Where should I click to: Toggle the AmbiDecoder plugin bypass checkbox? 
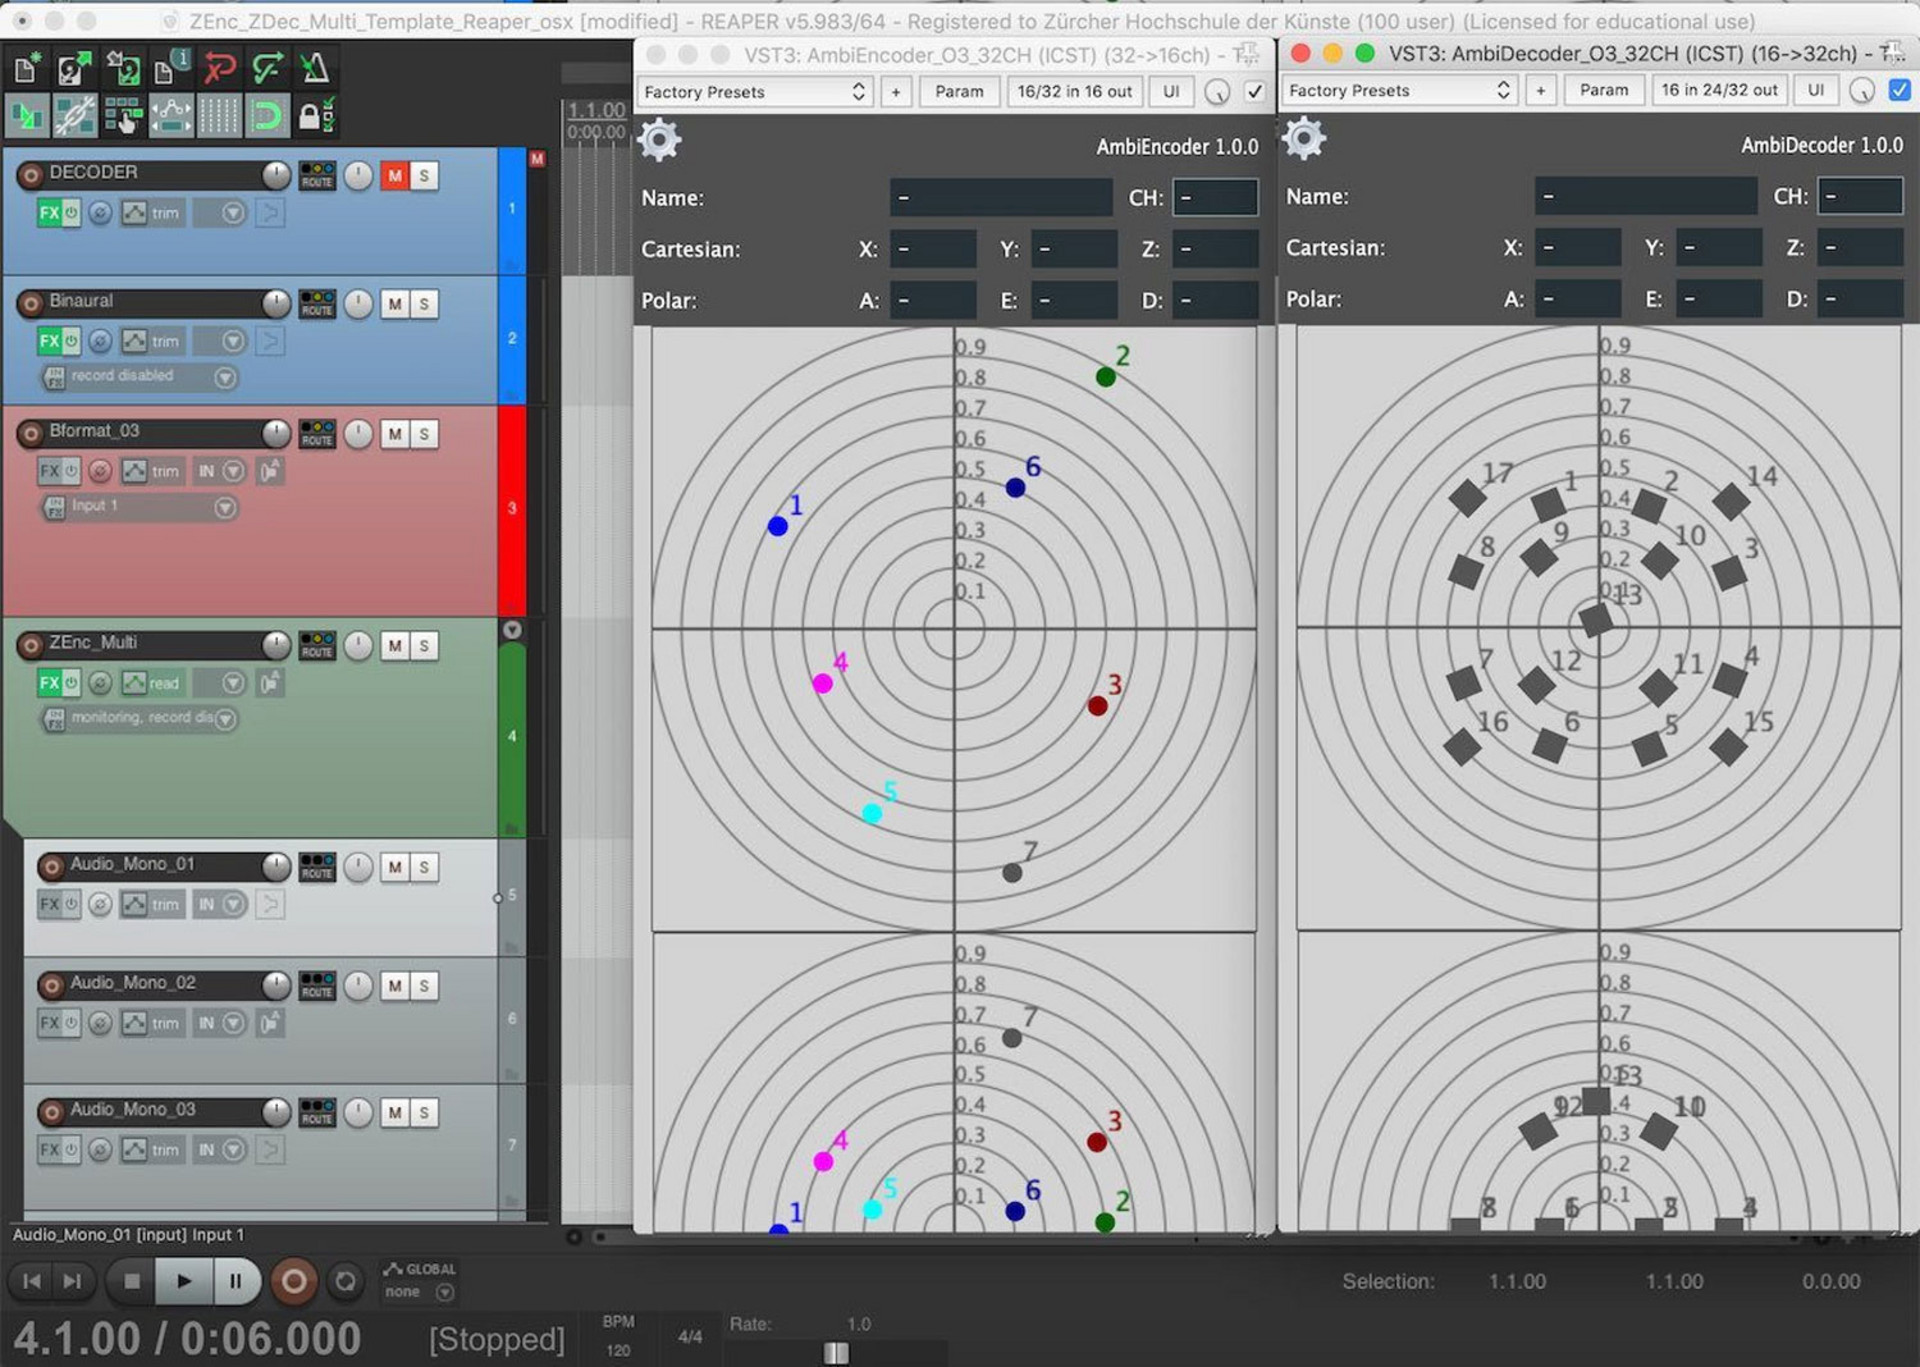coord(1899,90)
